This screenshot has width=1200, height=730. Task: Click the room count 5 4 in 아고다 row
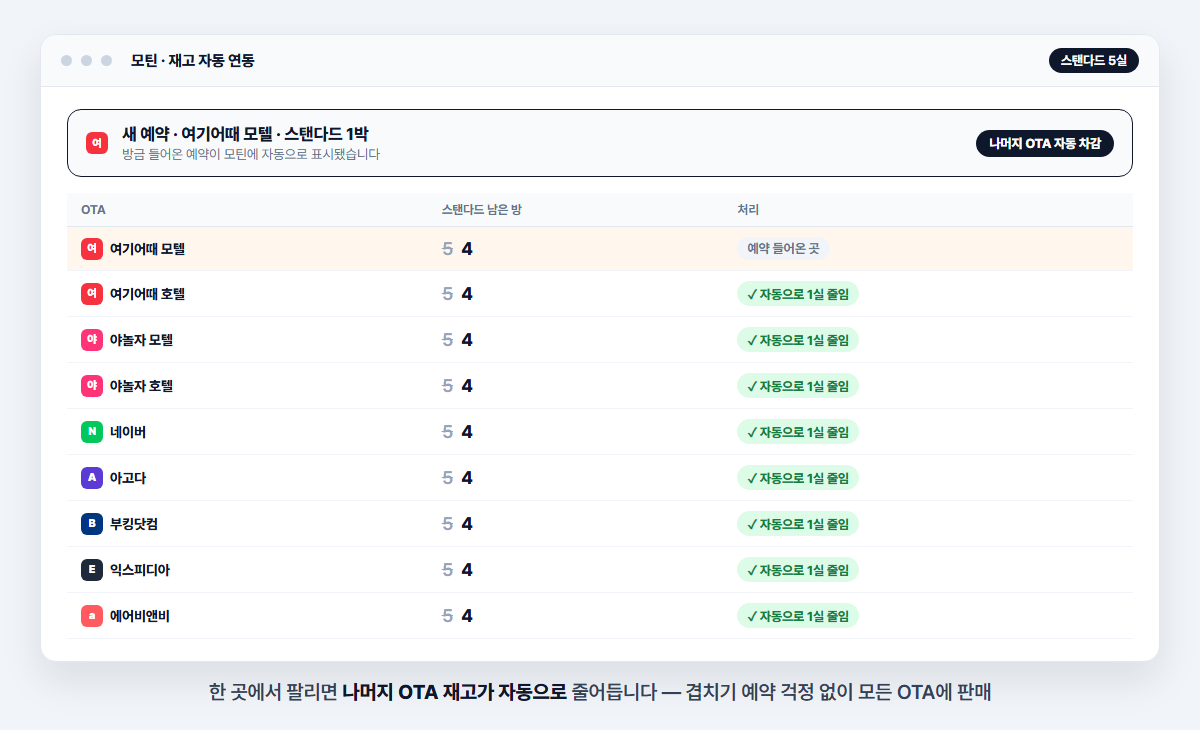[x=457, y=478]
